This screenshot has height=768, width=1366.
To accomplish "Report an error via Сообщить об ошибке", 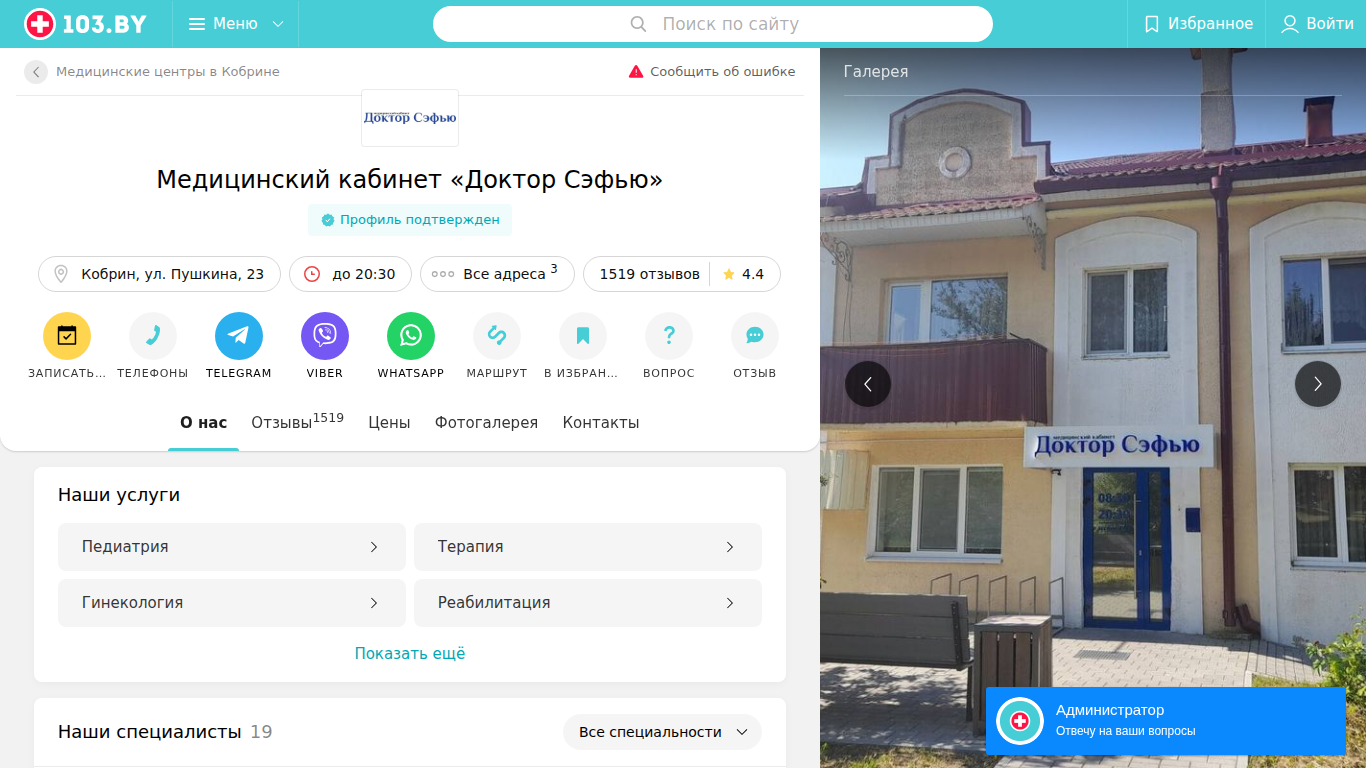I will pos(712,72).
